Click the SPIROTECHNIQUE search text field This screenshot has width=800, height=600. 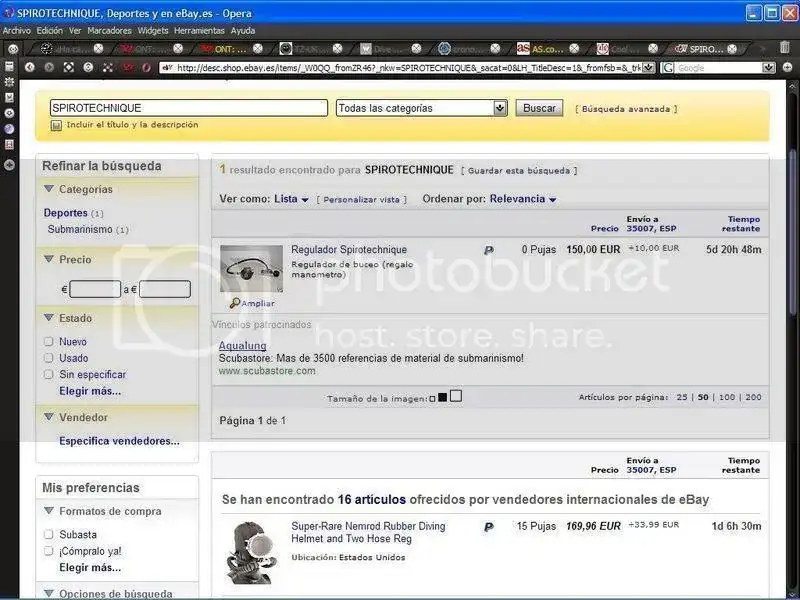point(189,108)
